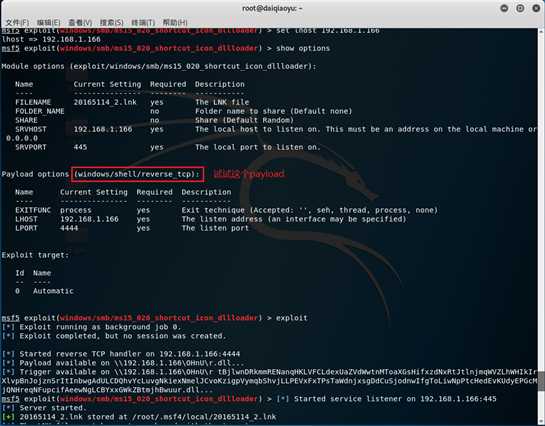
Task: Click payload text windows/shell/reverse_tcp
Action: tap(137, 174)
